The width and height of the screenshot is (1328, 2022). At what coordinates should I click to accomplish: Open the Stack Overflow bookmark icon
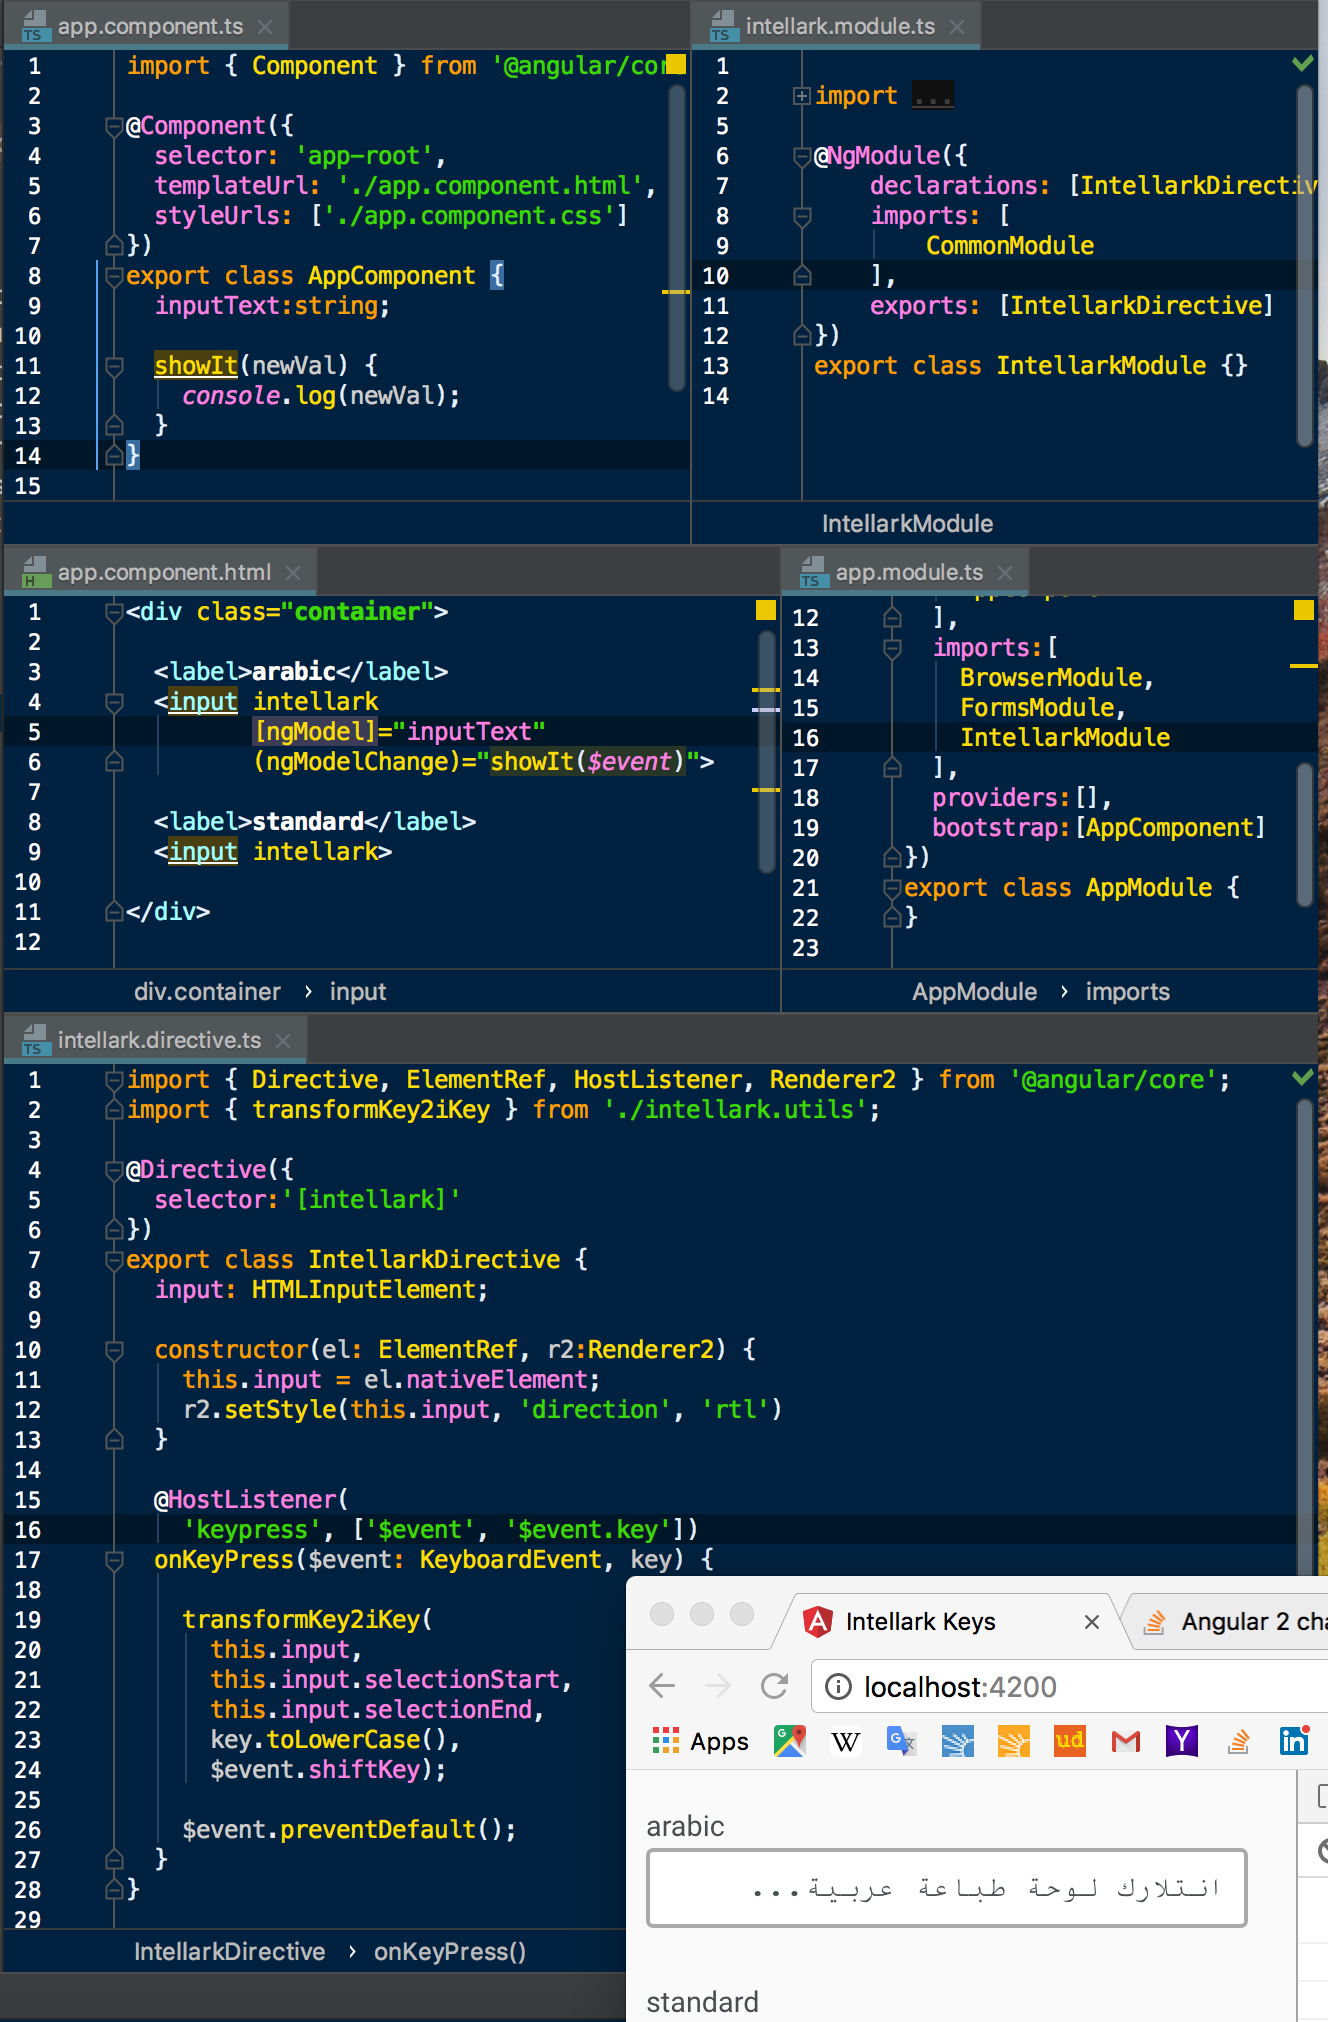(x=1238, y=1741)
